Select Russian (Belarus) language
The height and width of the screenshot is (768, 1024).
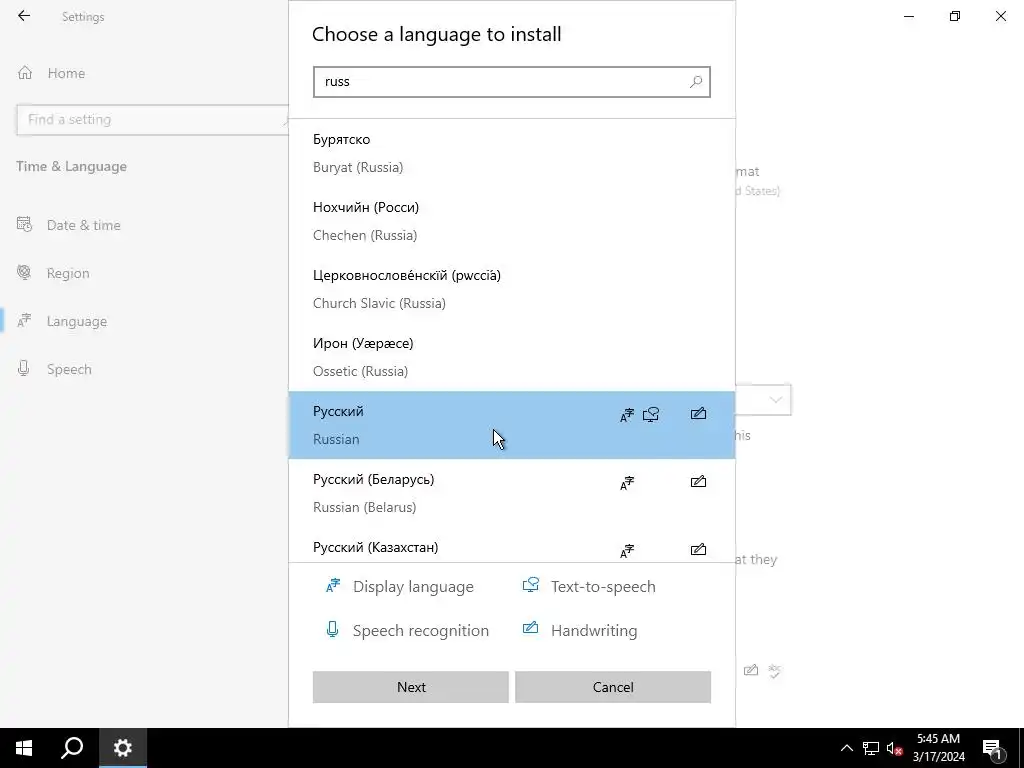[512, 493]
